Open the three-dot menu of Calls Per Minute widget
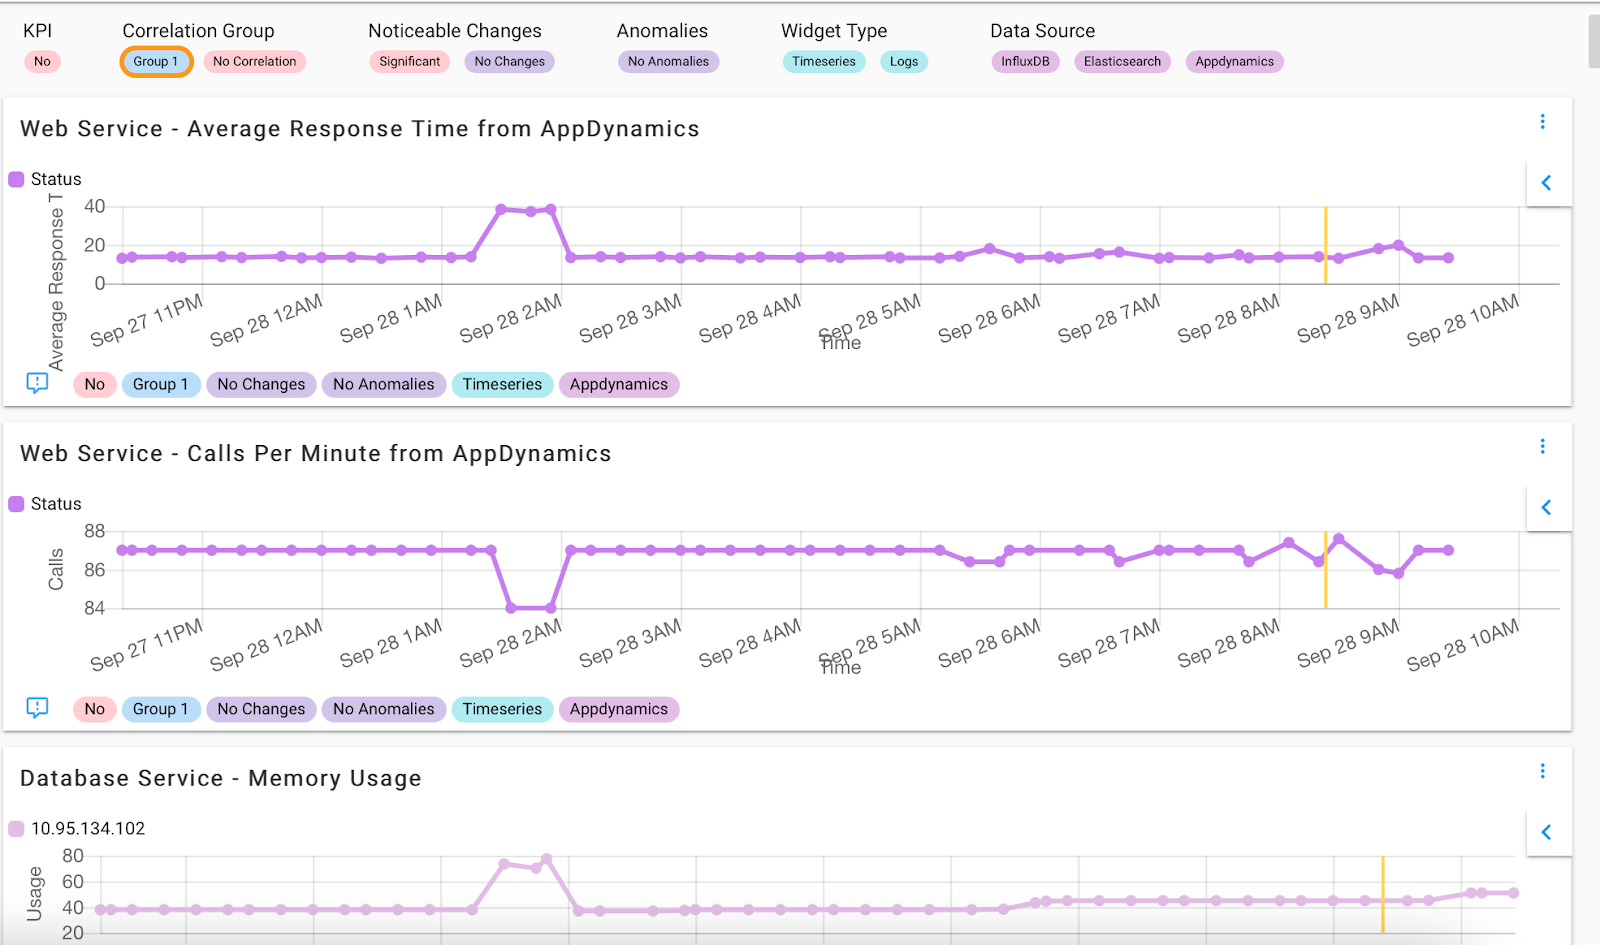This screenshot has height=945, width=1600. (x=1542, y=446)
